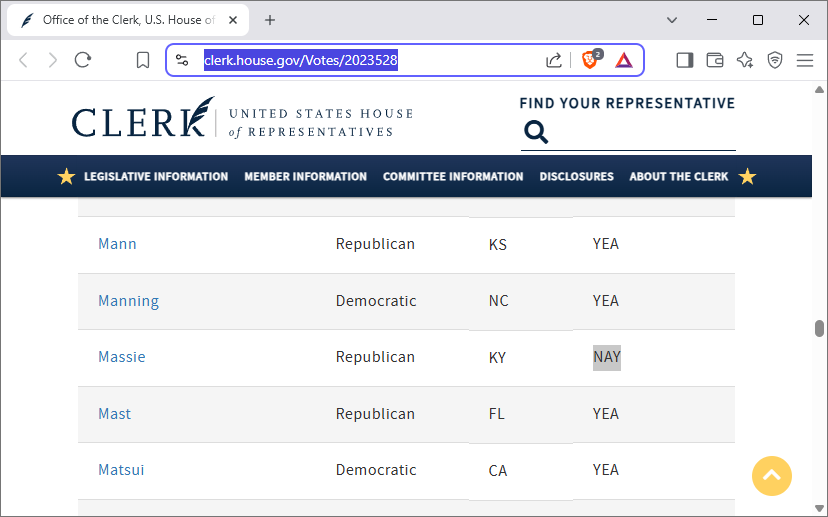Open the Manning member link

click(128, 301)
